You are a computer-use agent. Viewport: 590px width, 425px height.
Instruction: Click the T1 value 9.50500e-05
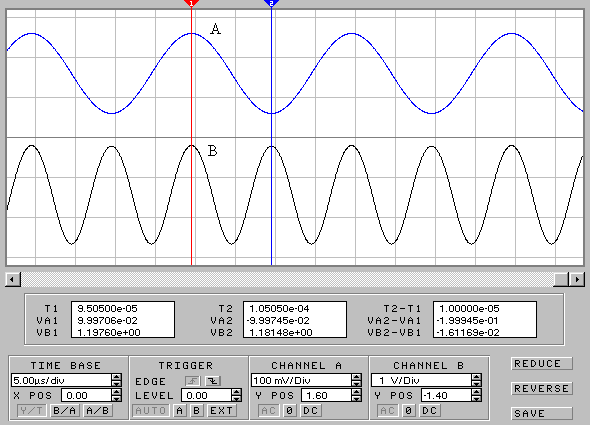[x=107, y=309]
